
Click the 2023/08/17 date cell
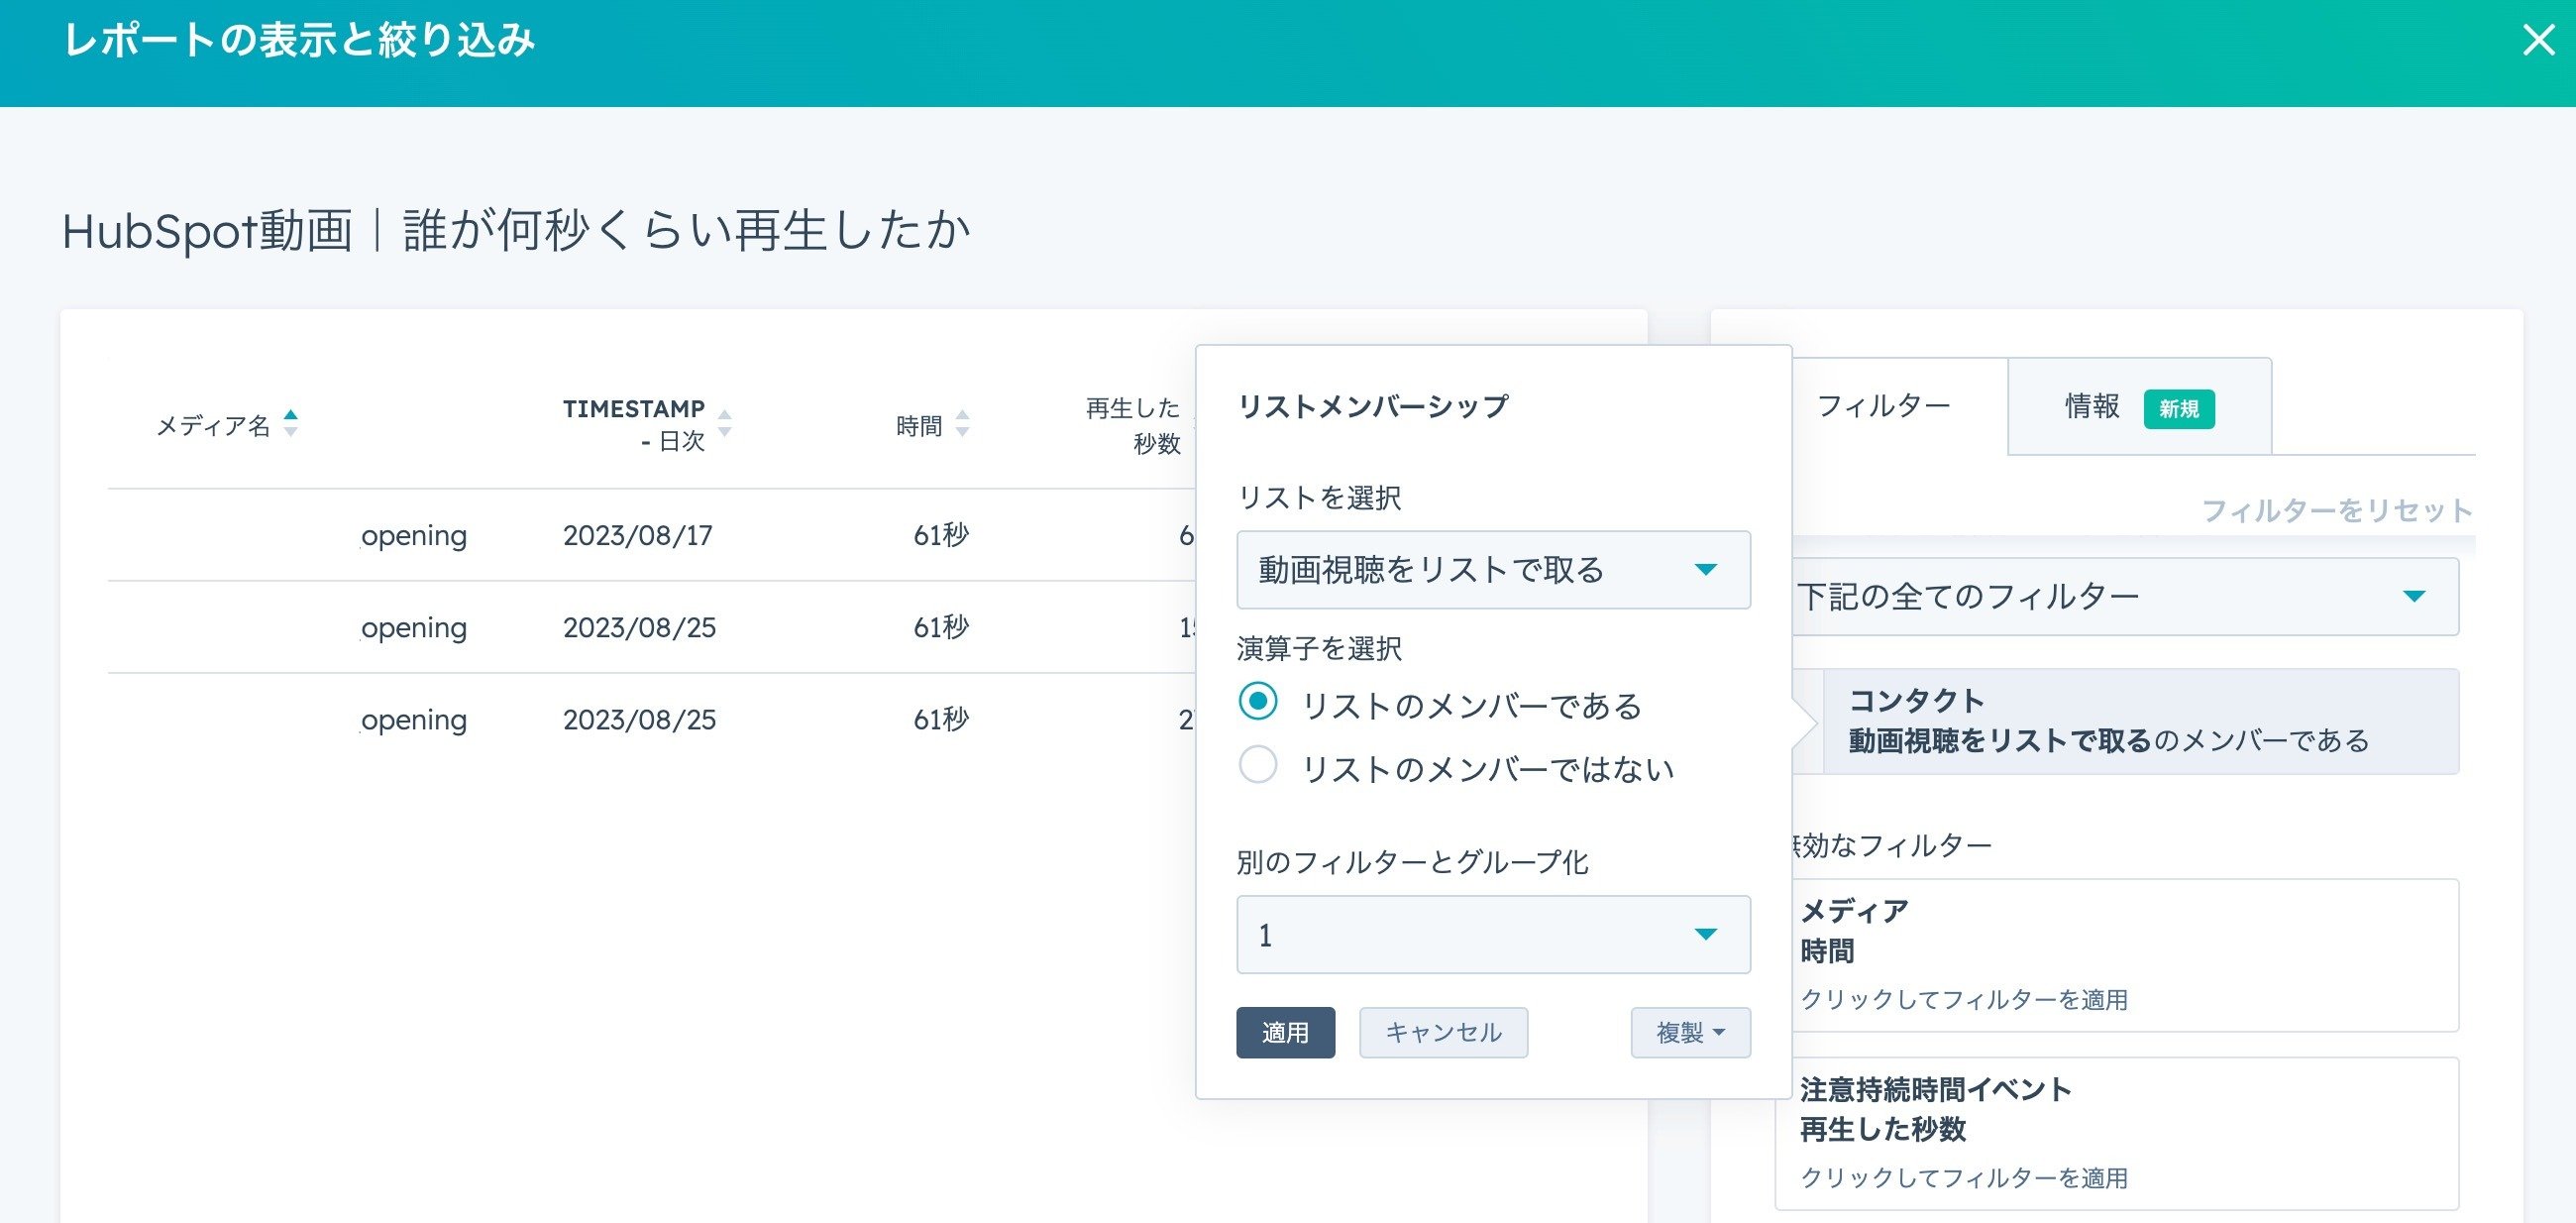(x=638, y=536)
